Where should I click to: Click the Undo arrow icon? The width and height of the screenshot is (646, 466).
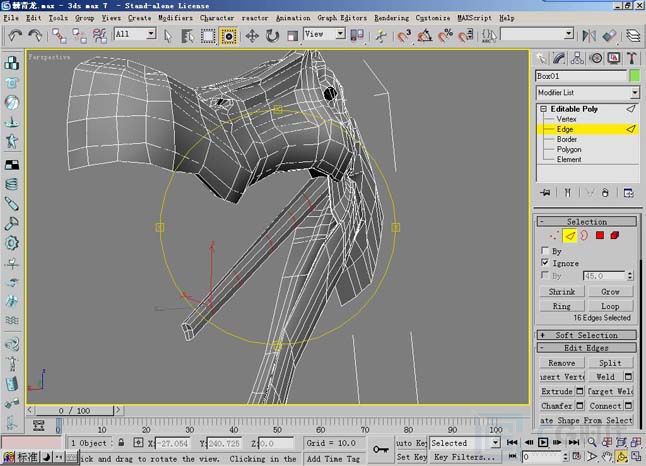15,35
